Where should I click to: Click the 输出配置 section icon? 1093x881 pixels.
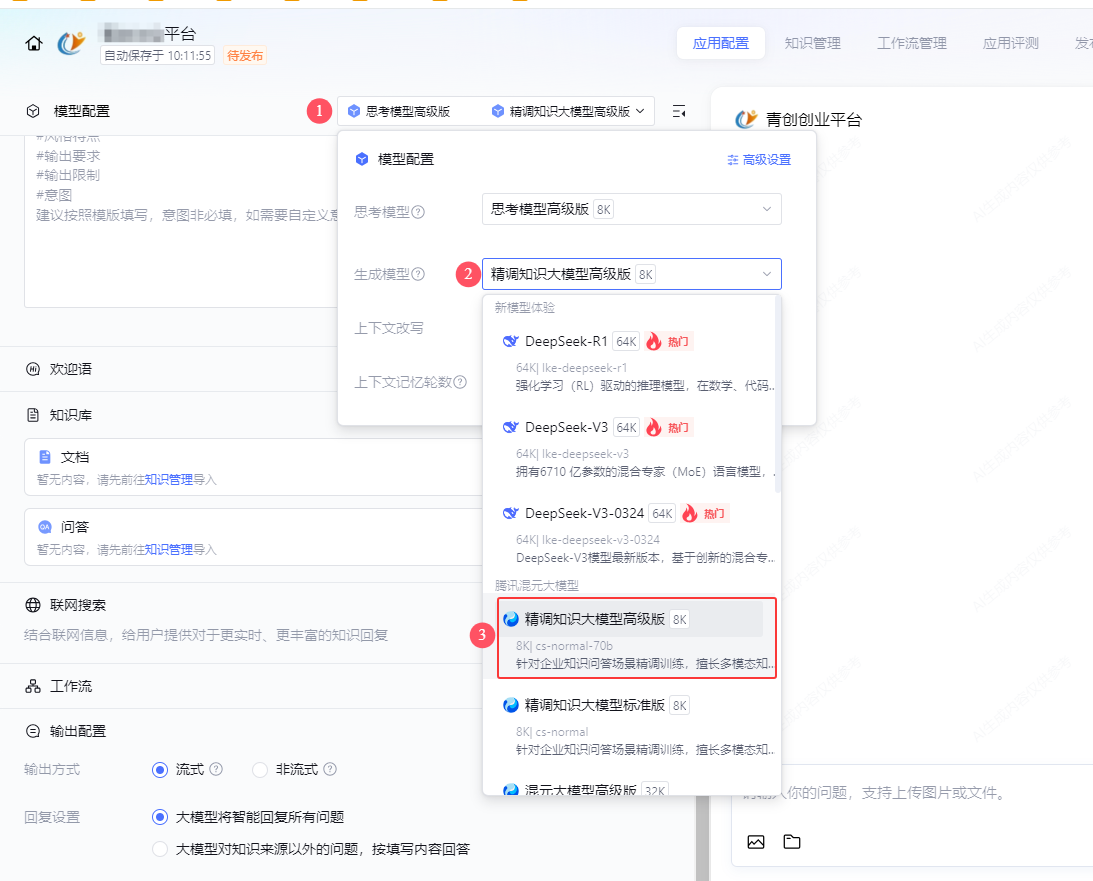(x=33, y=731)
